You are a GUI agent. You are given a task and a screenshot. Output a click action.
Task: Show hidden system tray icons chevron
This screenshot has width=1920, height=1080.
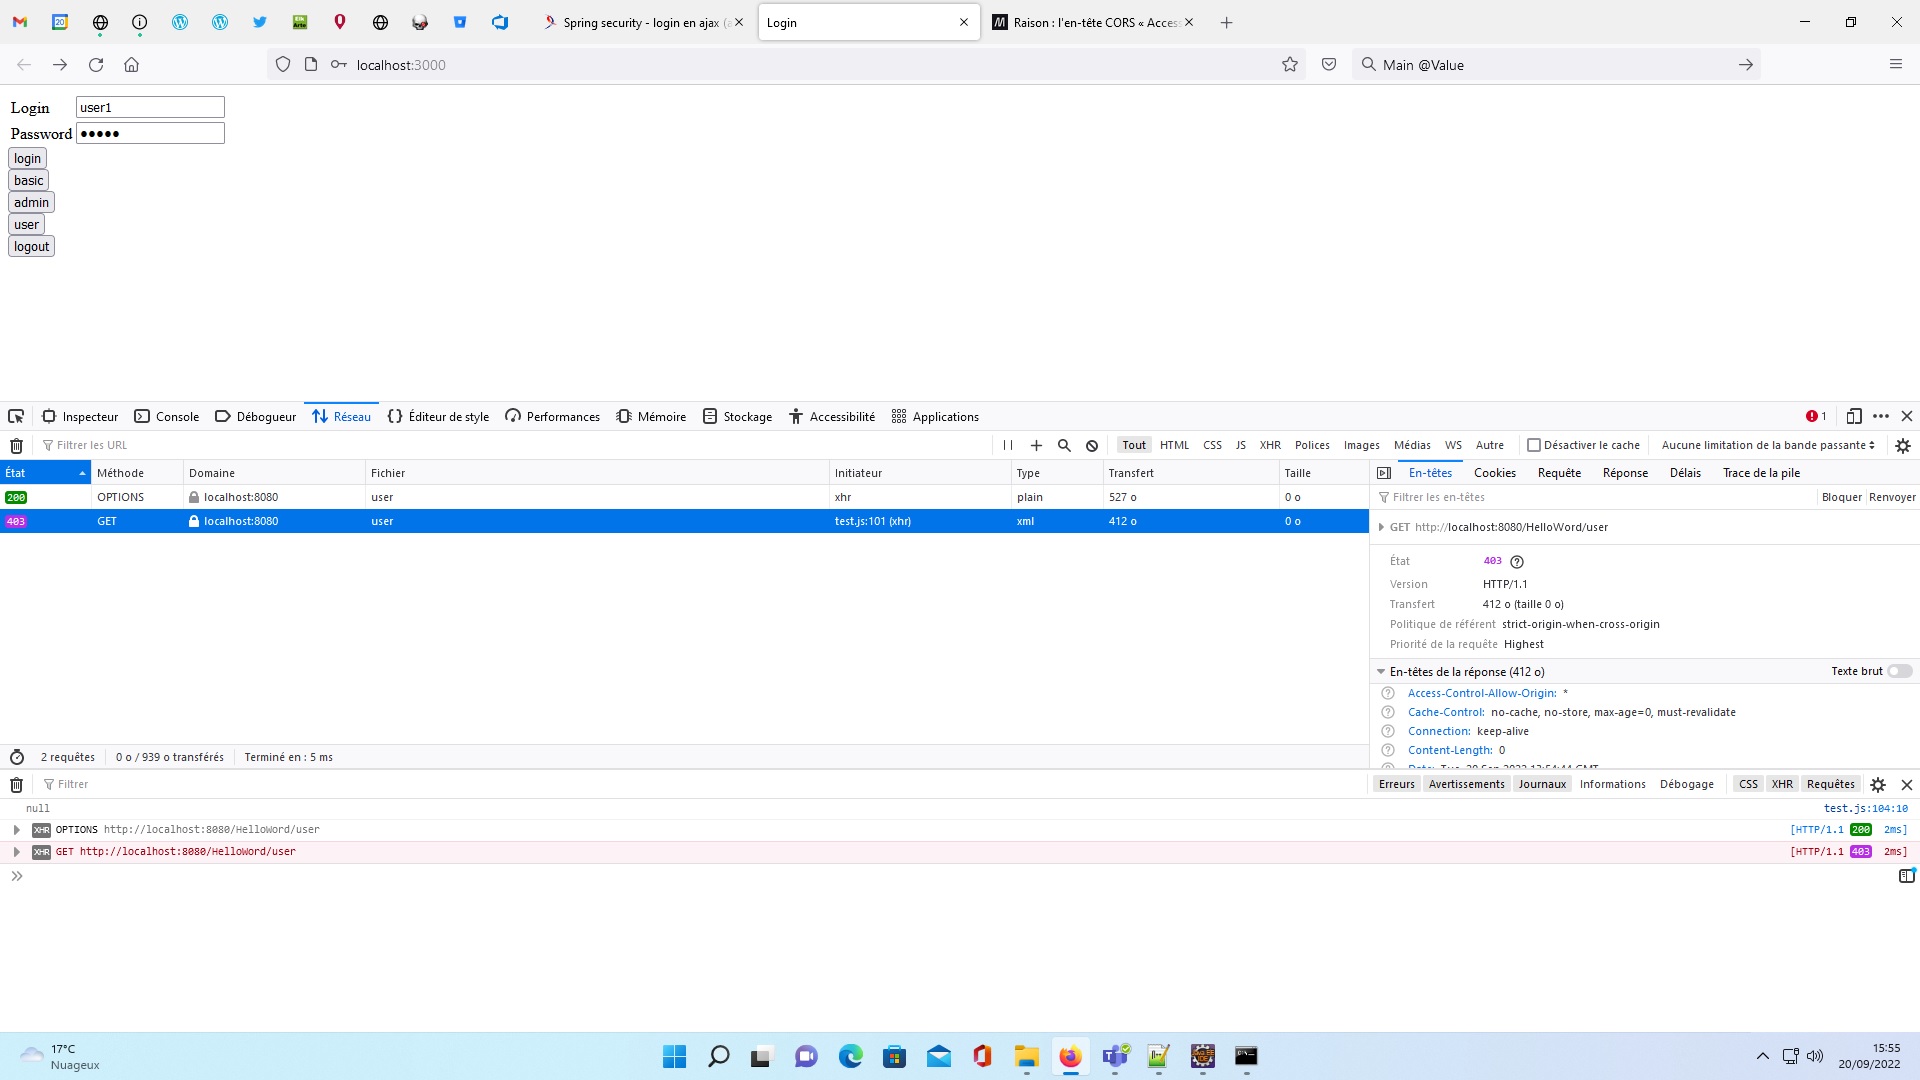click(1762, 1056)
